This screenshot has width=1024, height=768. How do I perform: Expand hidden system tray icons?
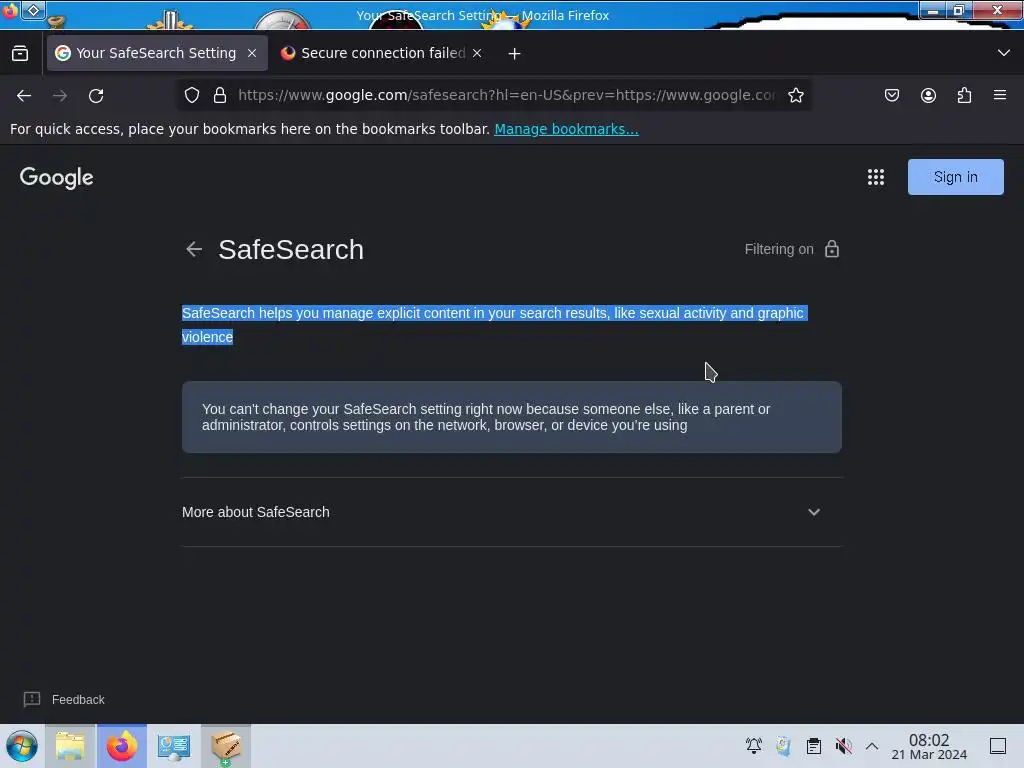click(872, 746)
